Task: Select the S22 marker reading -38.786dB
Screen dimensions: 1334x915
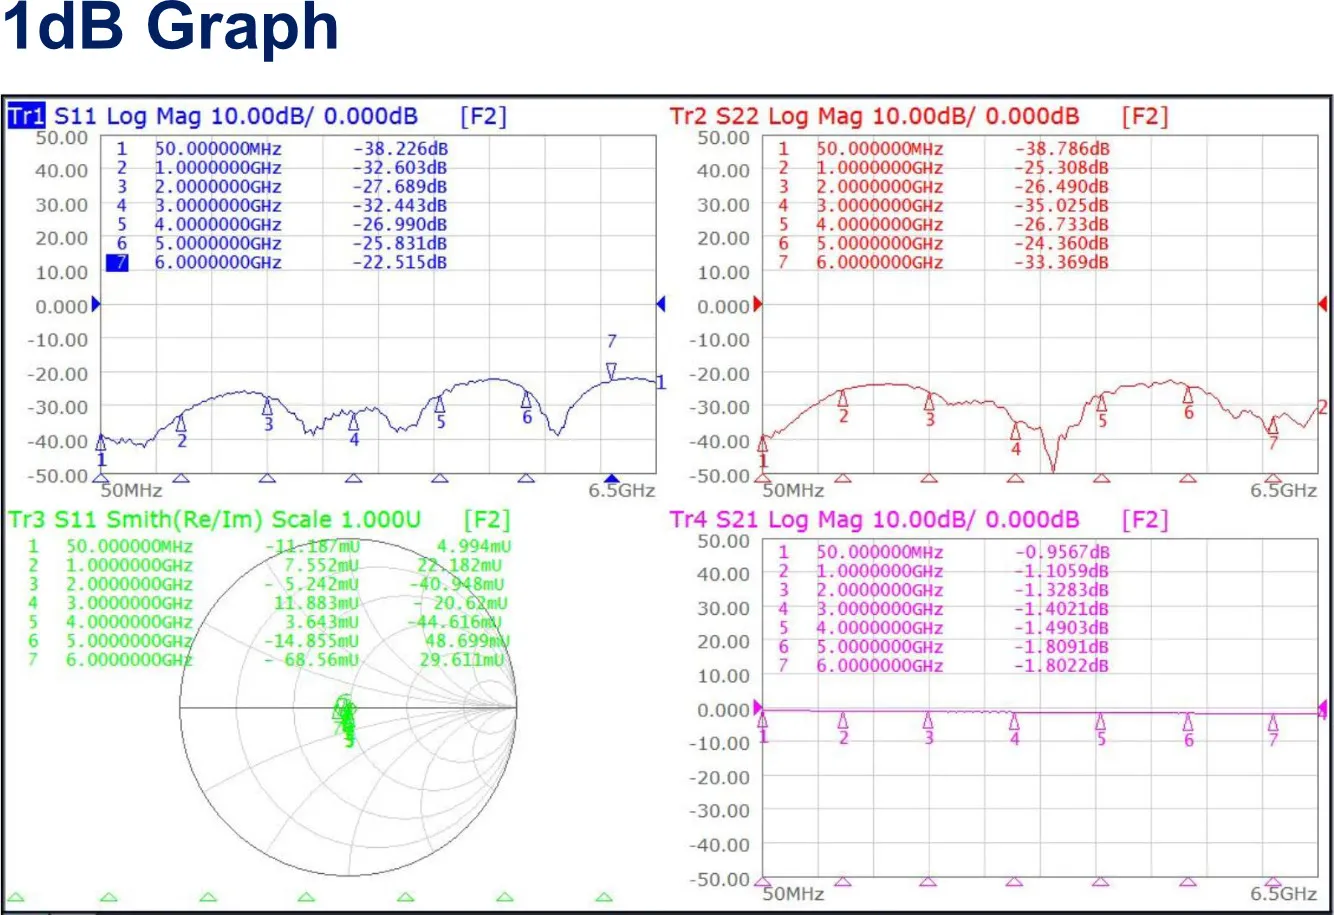Action: [x=1061, y=149]
